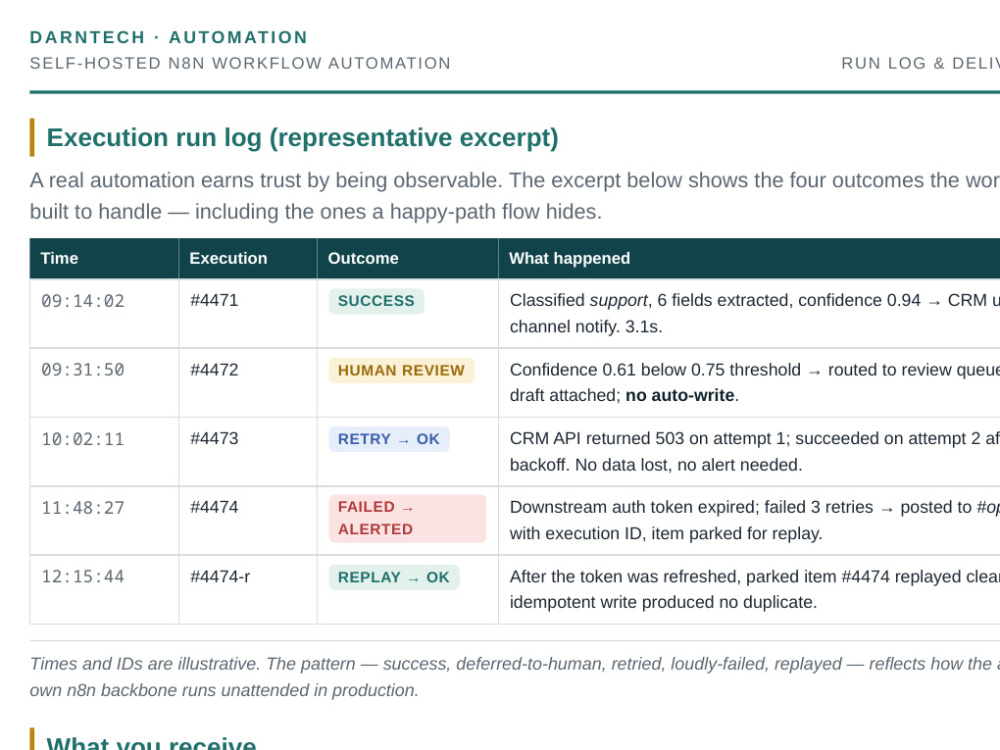Select the Execution run log heading
This screenshot has height=750, width=1000.
pyautogui.click(x=302, y=137)
